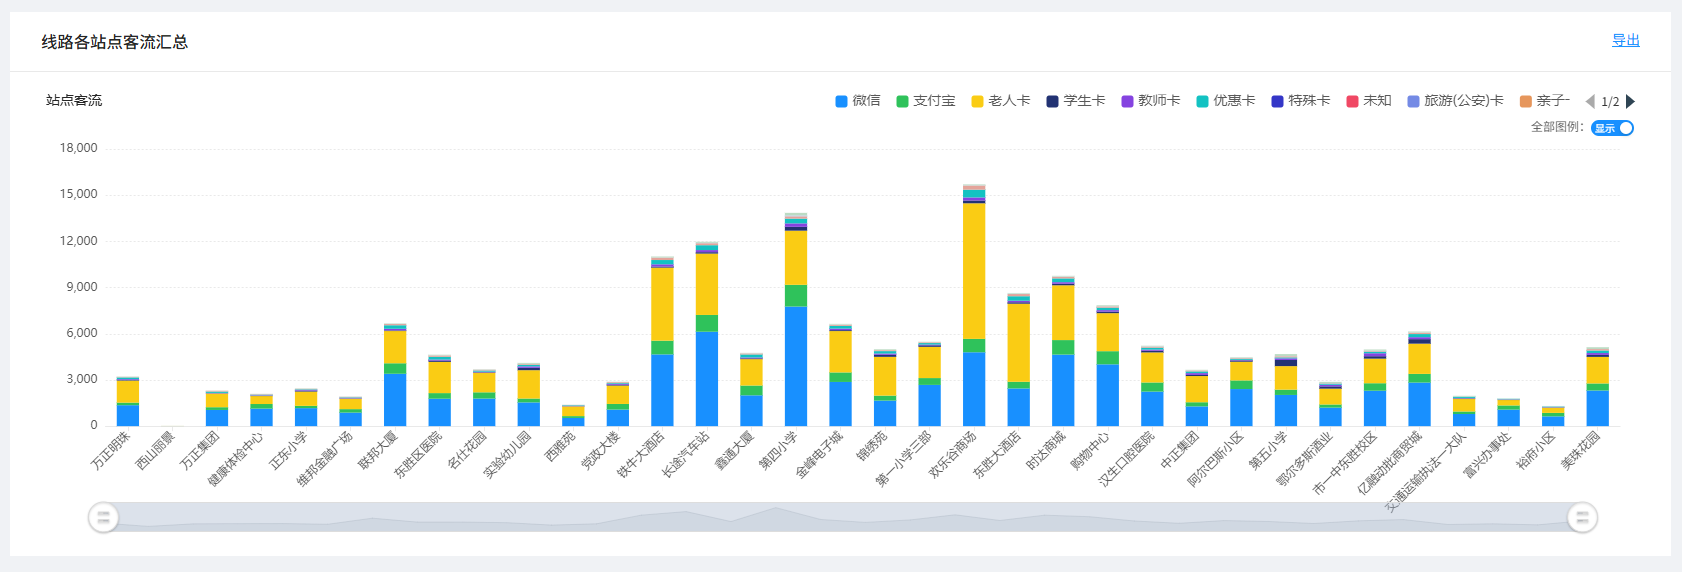Go to previous legend page arrow
This screenshot has width=1682, height=572.
coord(1590,101)
